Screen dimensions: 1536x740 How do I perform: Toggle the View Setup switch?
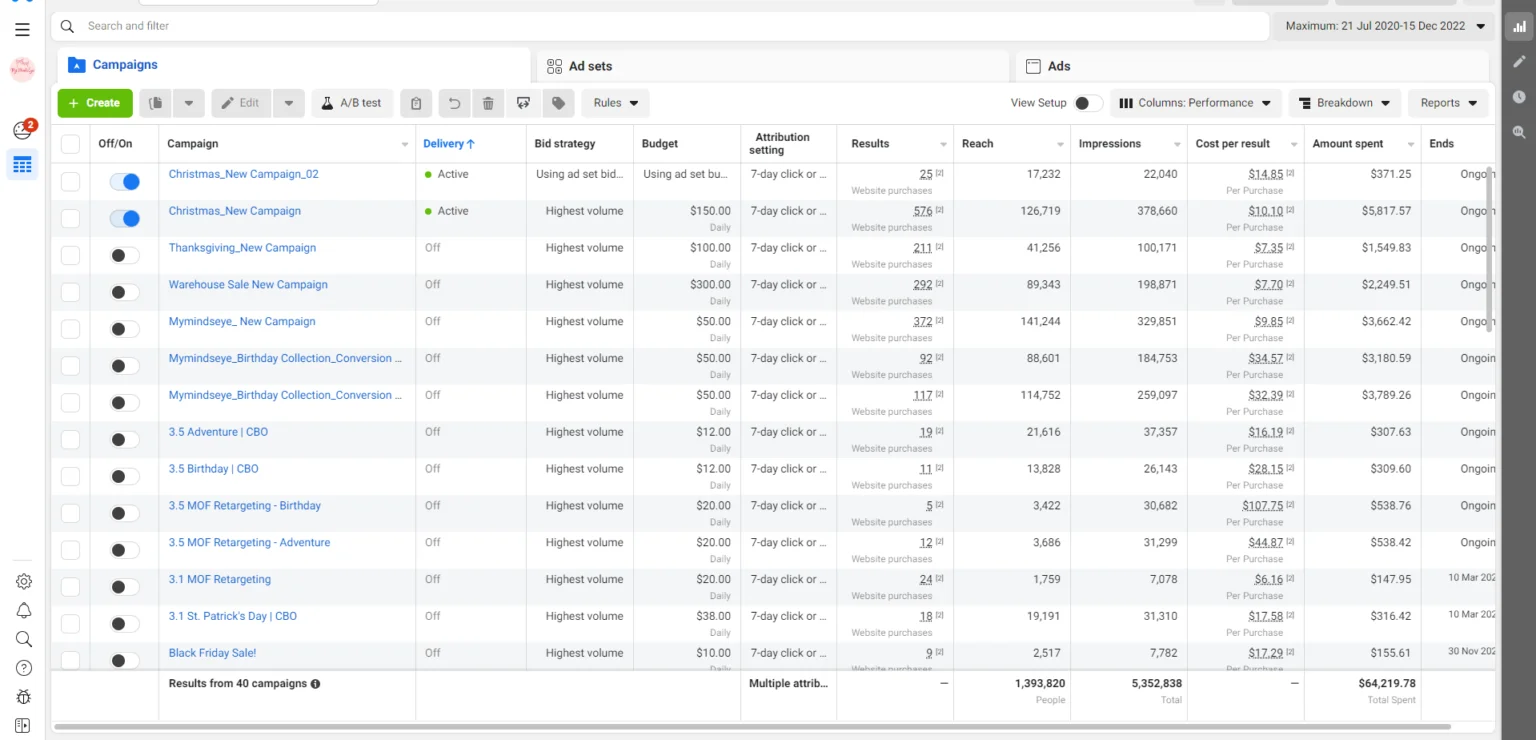1087,103
